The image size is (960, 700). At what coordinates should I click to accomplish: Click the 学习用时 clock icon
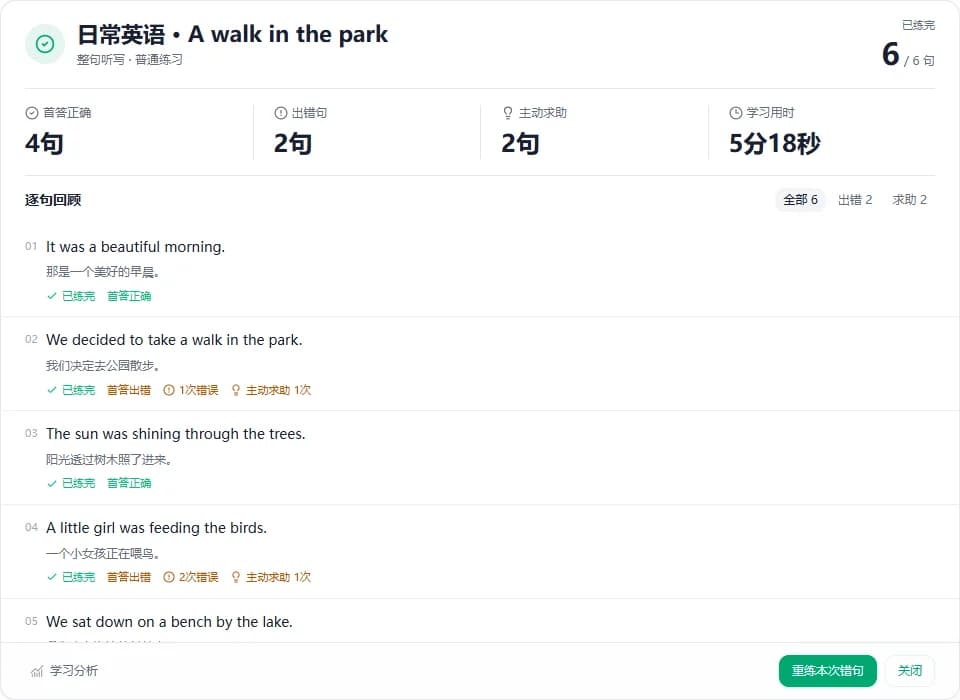[x=735, y=113]
